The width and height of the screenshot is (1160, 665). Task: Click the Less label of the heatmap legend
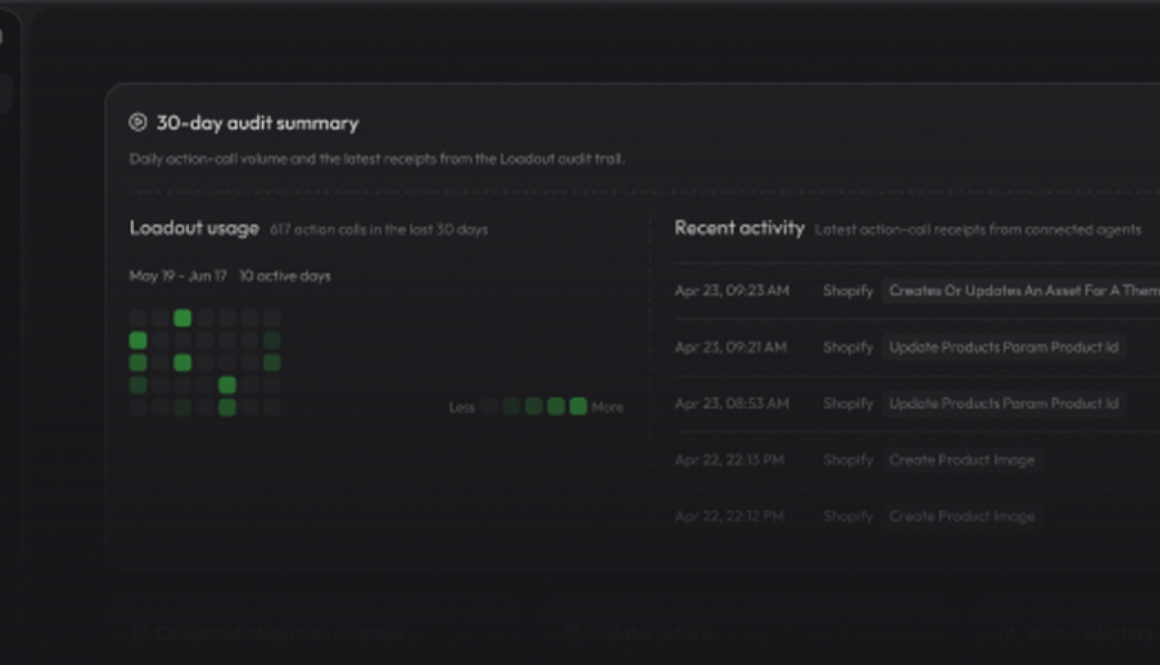[462, 408]
